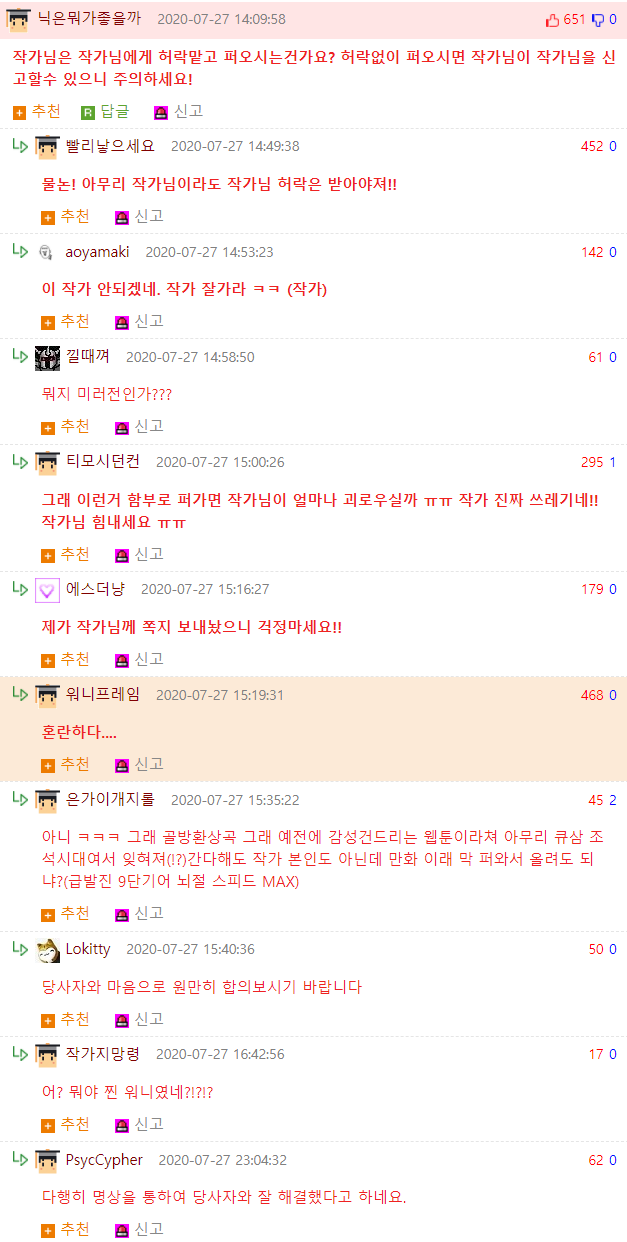Click the reply arrow beside 티모시던컨

point(20,461)
